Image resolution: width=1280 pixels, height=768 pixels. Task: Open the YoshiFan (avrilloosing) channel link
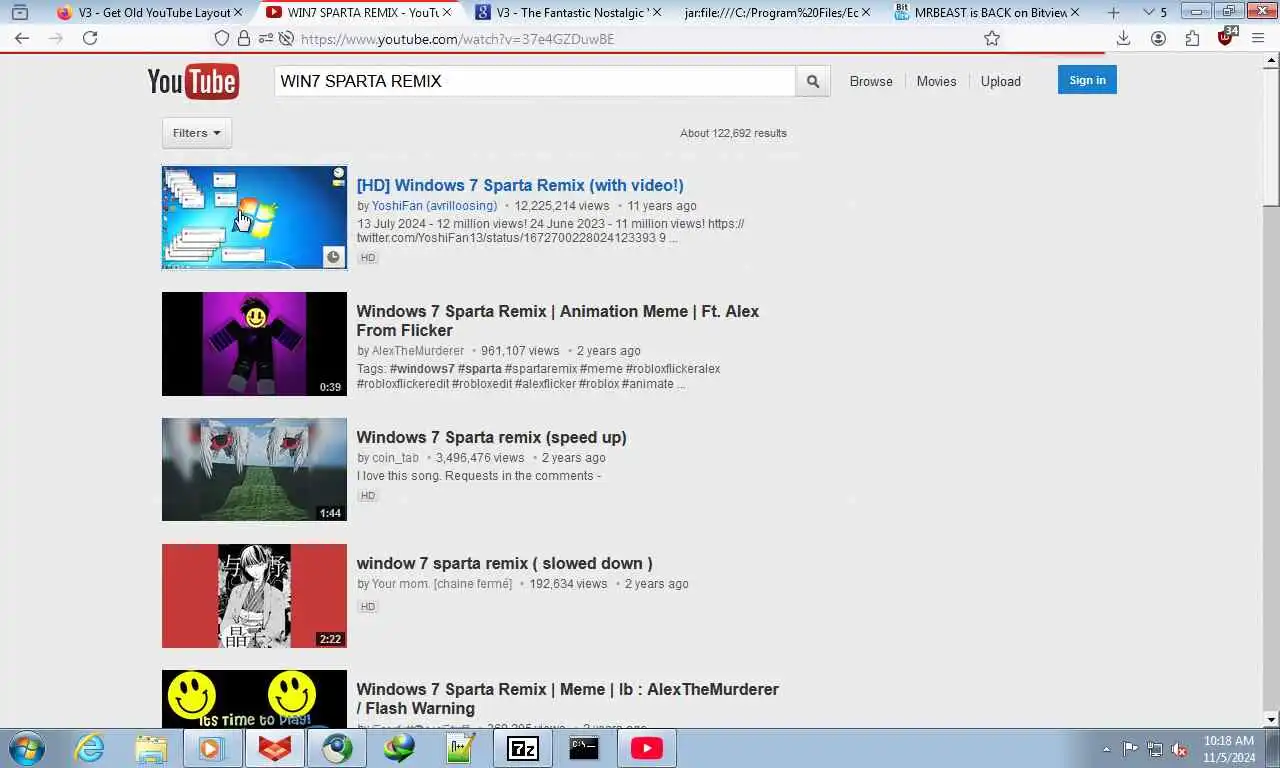(x=434, y=206)
